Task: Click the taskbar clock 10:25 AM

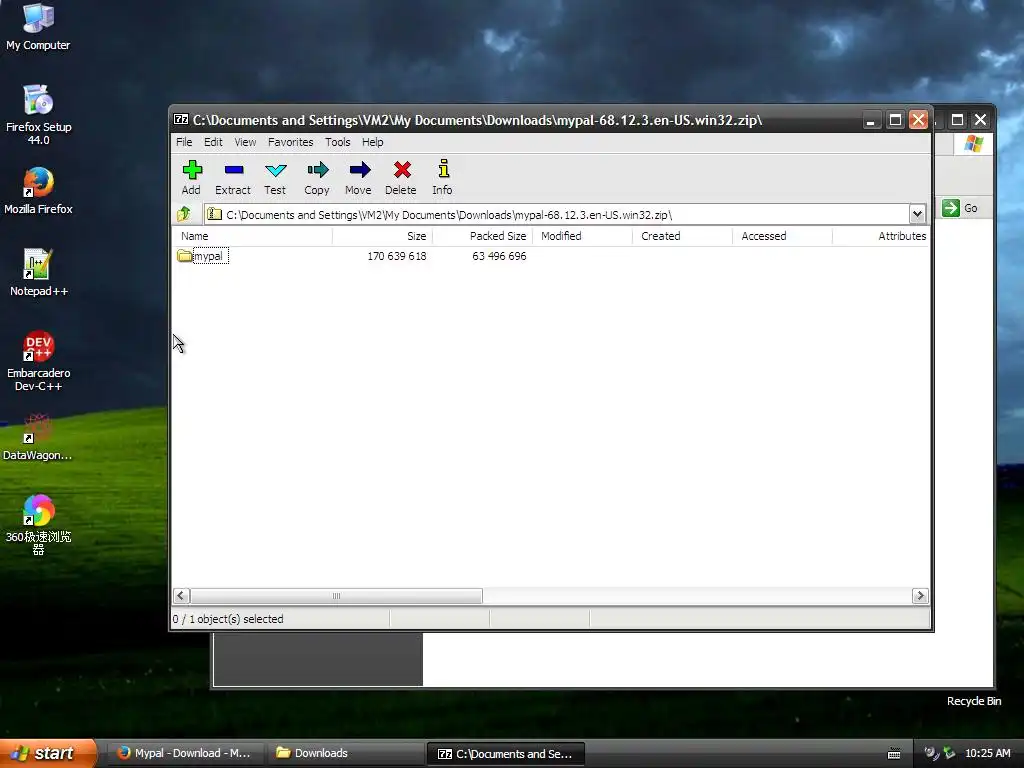Action: (x=987, y=753)
